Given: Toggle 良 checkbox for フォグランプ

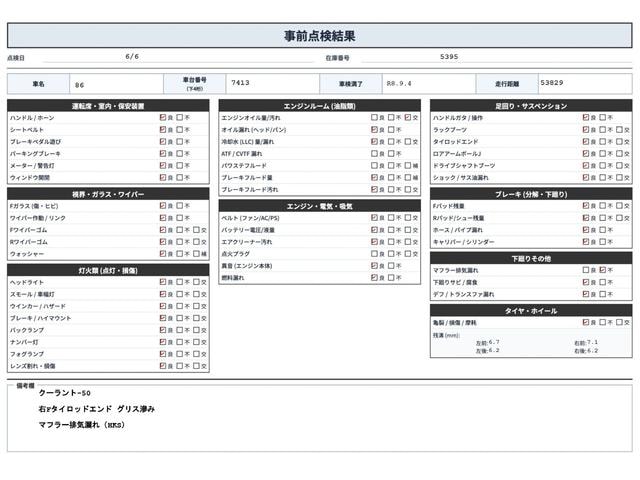Looking at the screenshot, I should tap(163, 354).
